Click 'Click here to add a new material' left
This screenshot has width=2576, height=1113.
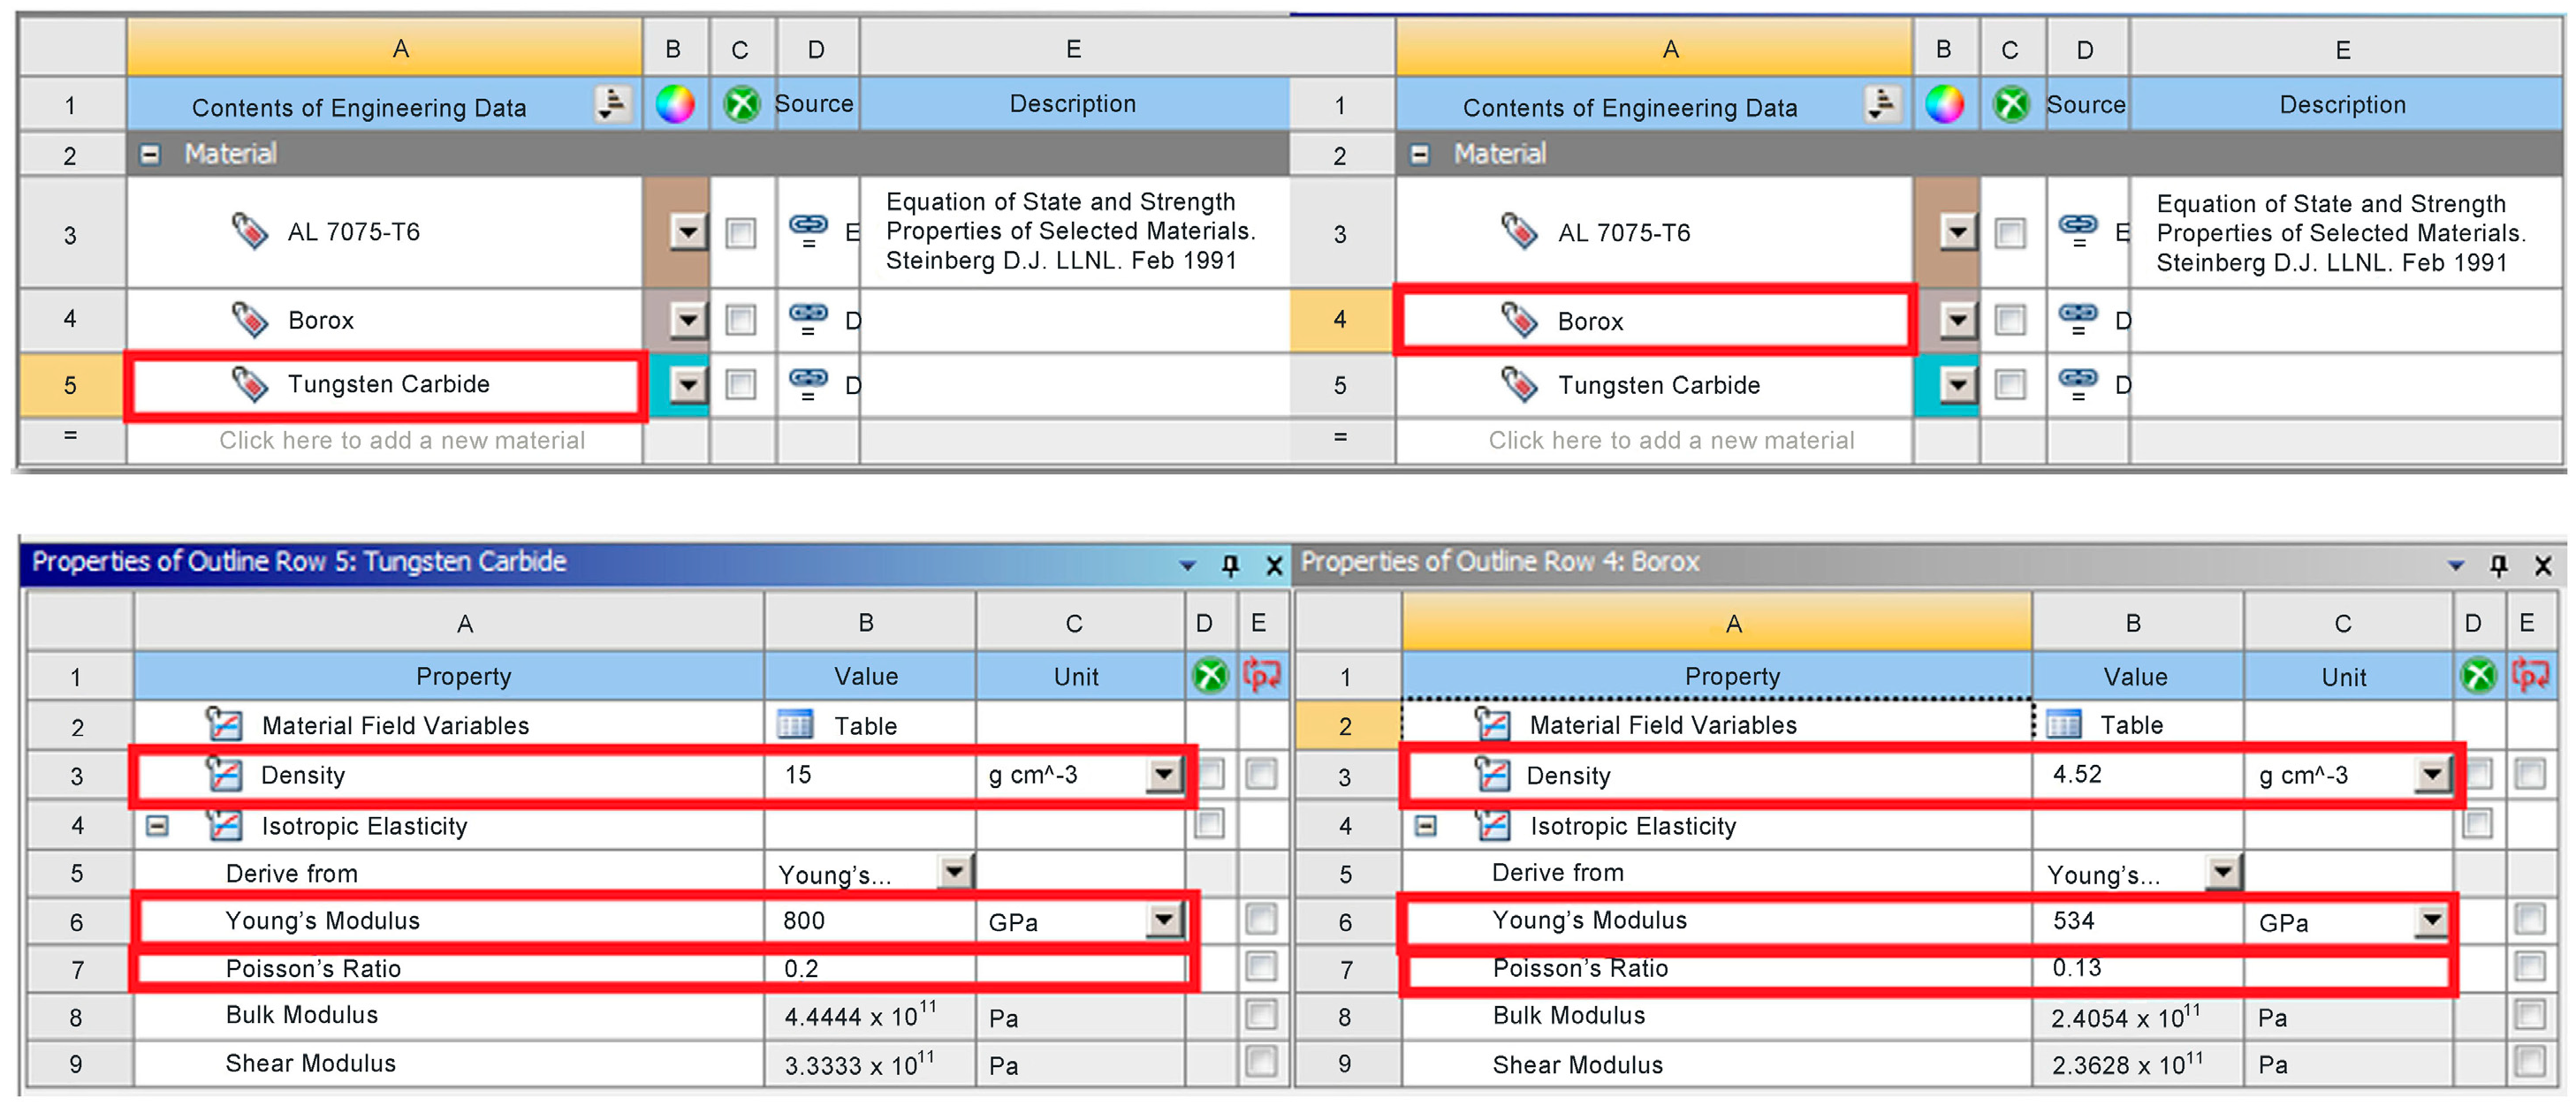pyautogui.click(x=401, y=440)
